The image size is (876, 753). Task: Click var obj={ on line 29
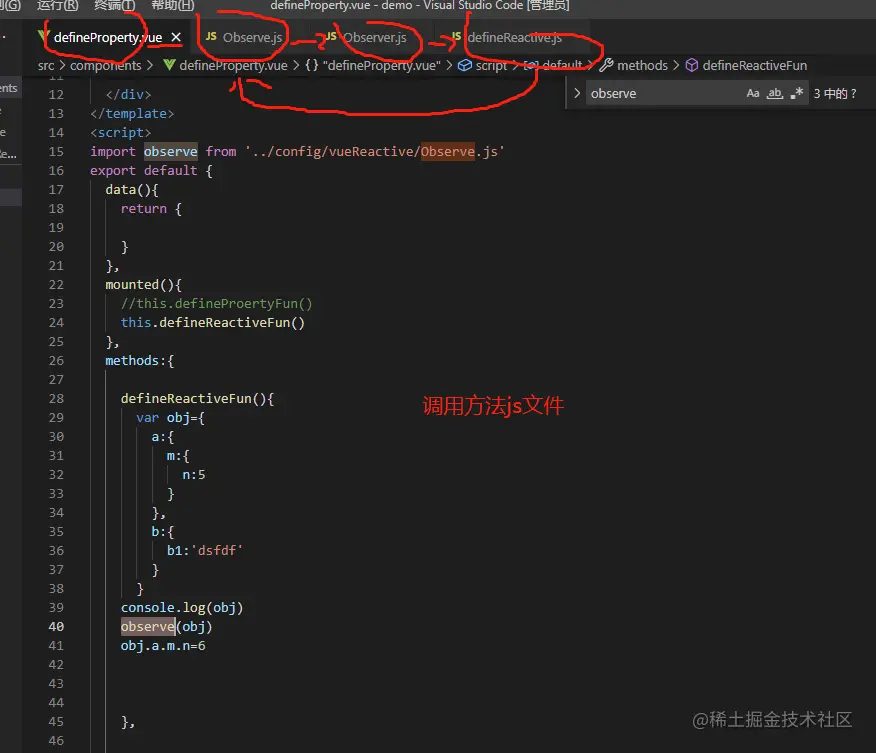point(170,417)
